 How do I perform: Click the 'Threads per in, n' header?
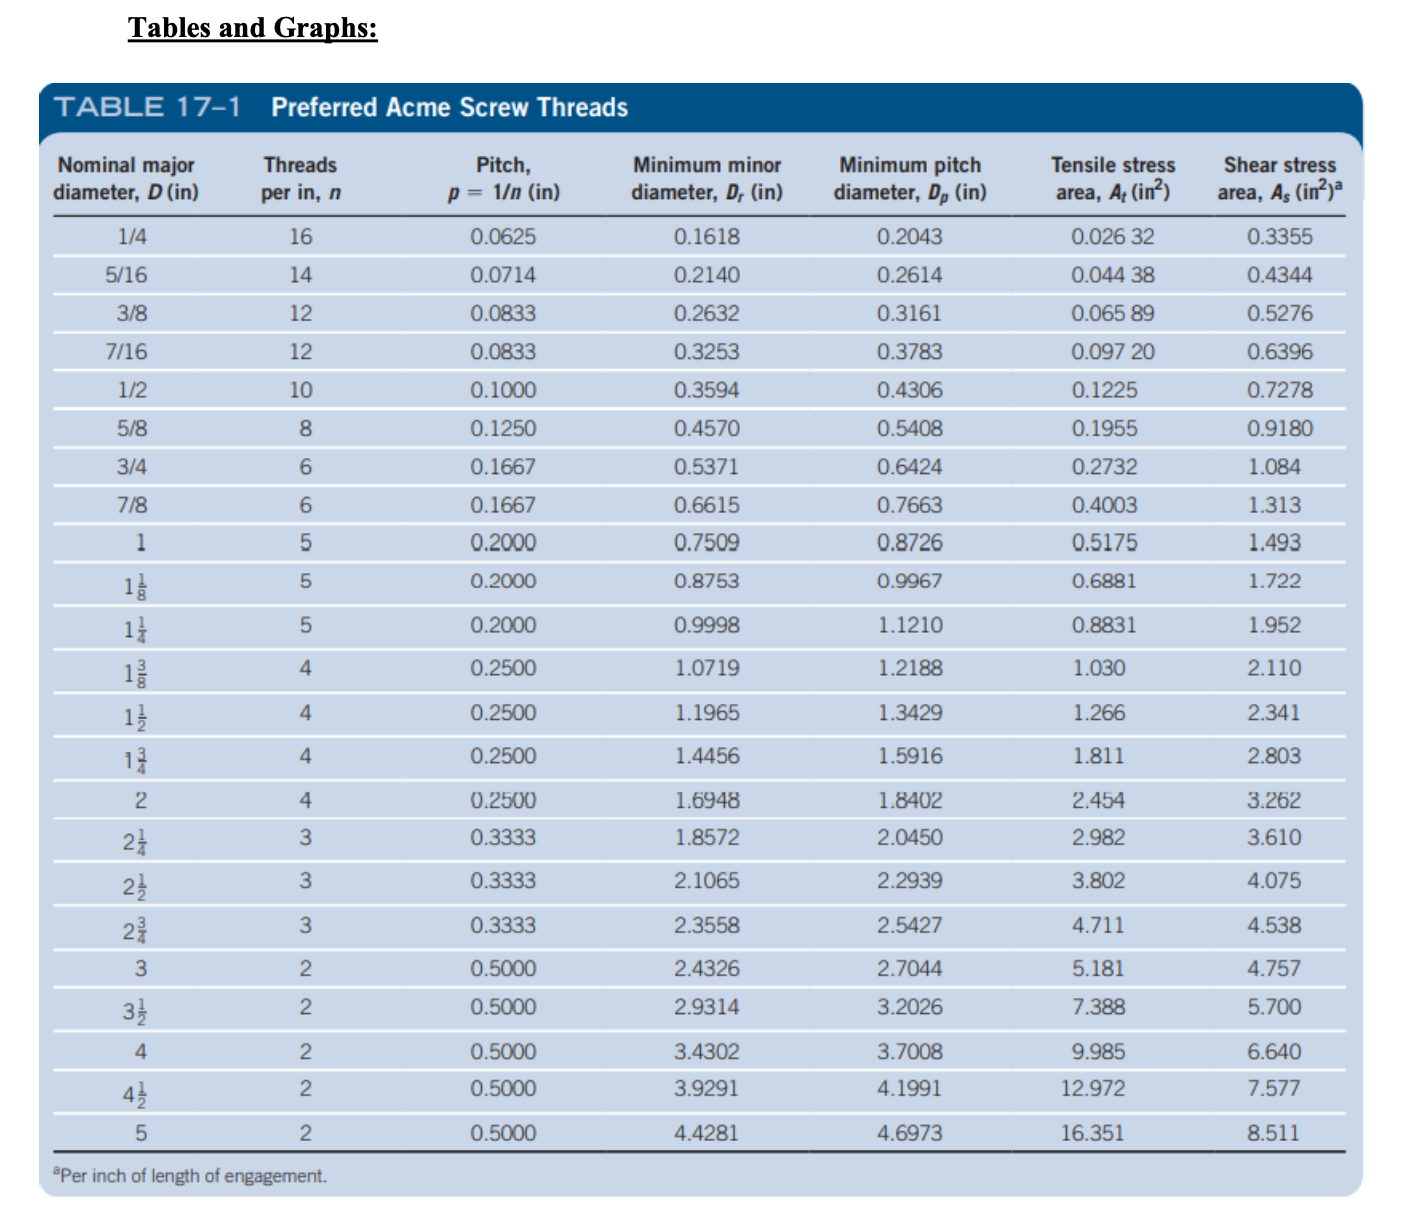point(300,178)
